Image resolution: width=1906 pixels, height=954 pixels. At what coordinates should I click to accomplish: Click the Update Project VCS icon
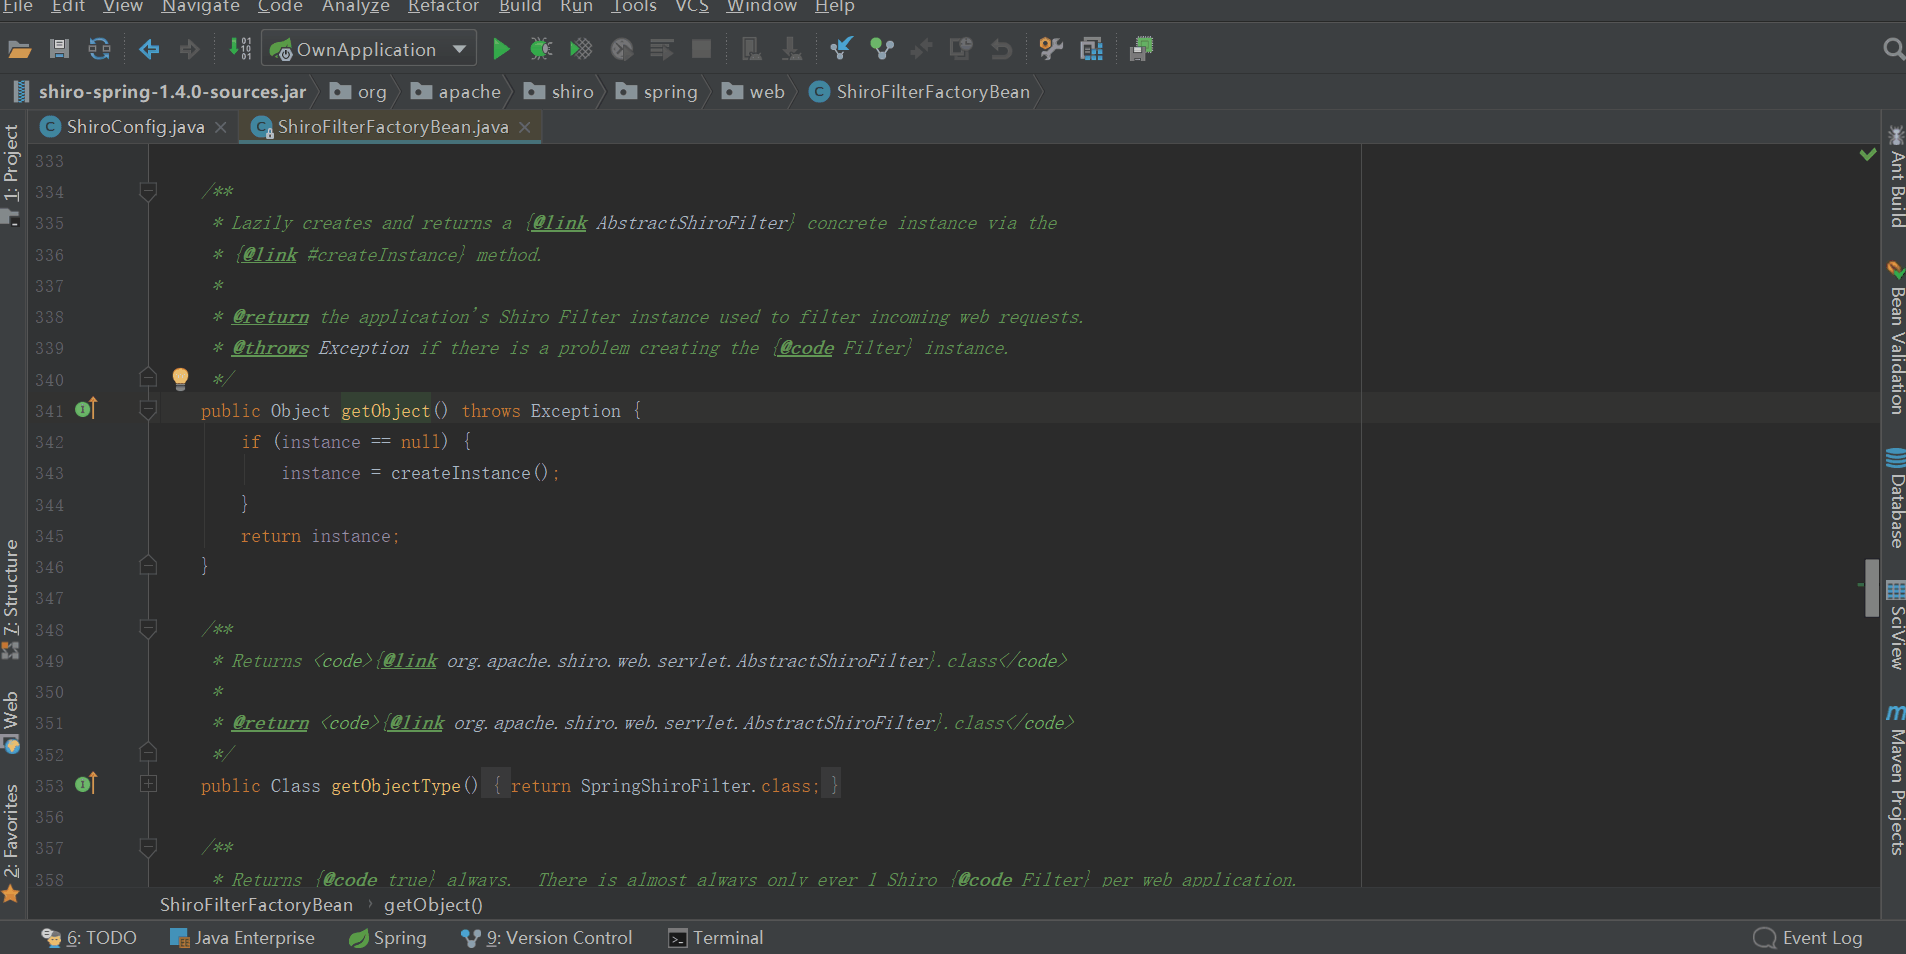[x=841, y=49]
